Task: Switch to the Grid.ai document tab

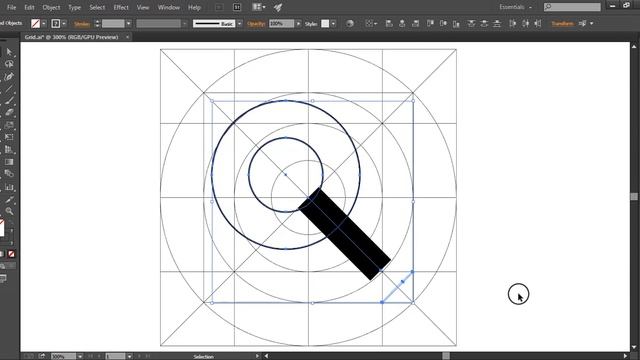Action: pos(71,37)
